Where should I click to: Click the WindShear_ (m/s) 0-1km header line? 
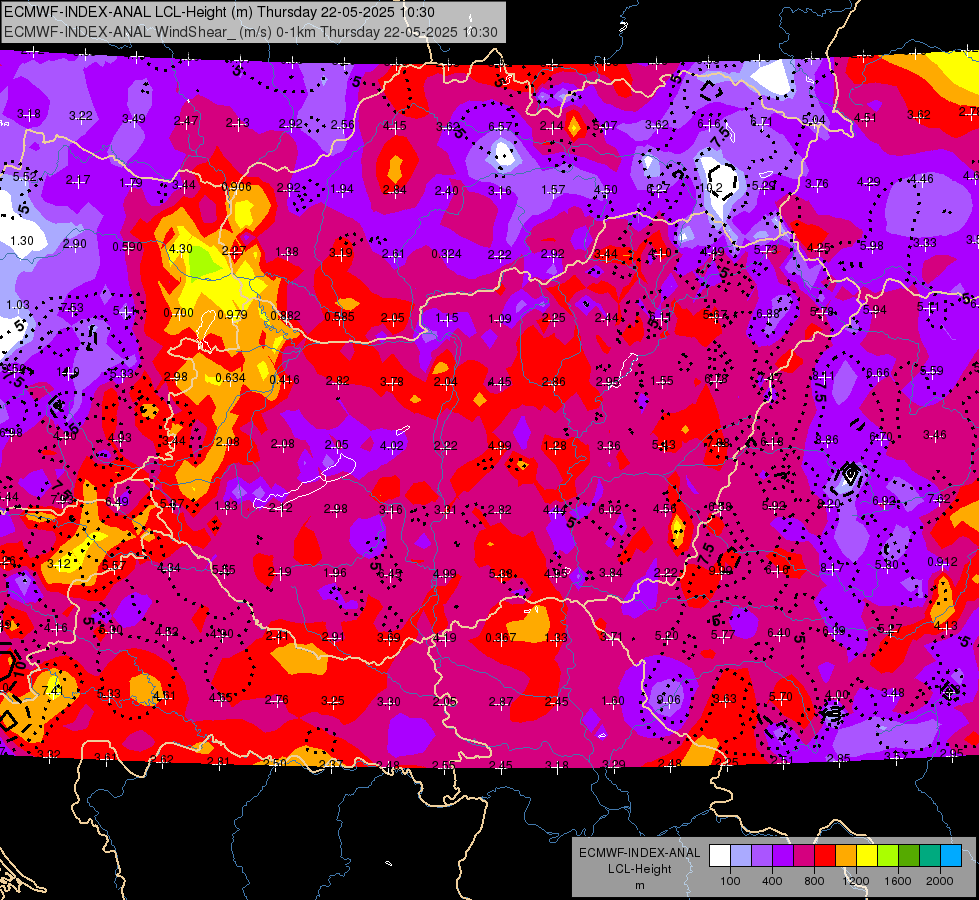251,32
